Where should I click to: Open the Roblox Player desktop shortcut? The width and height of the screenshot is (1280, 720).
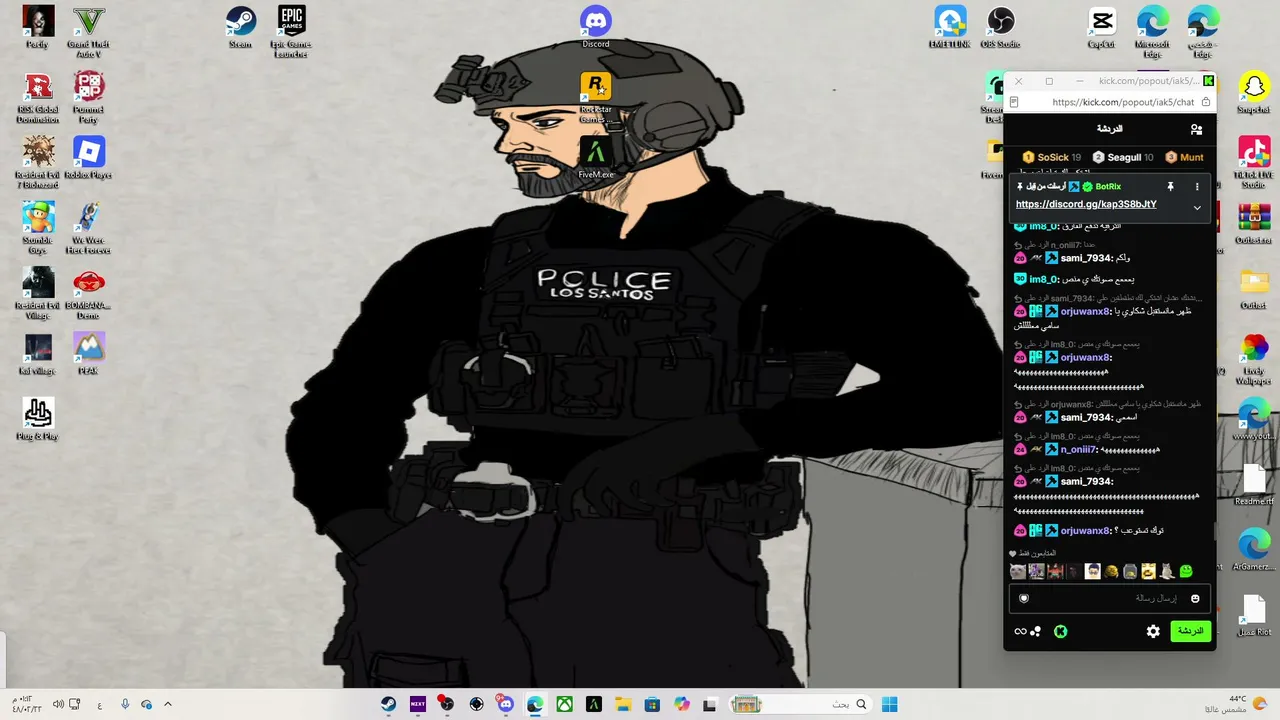pyautogui.click(x=88, y=158)
